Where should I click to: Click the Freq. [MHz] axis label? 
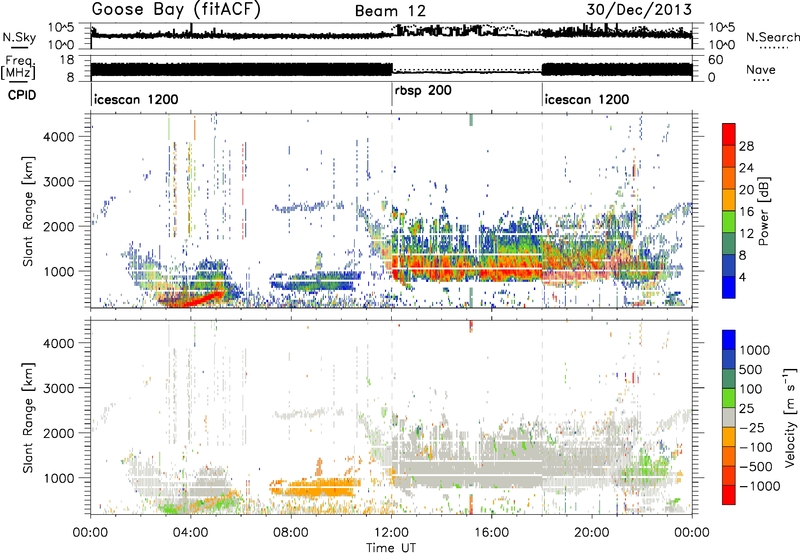pyautogui.click(x=18, y=68)
